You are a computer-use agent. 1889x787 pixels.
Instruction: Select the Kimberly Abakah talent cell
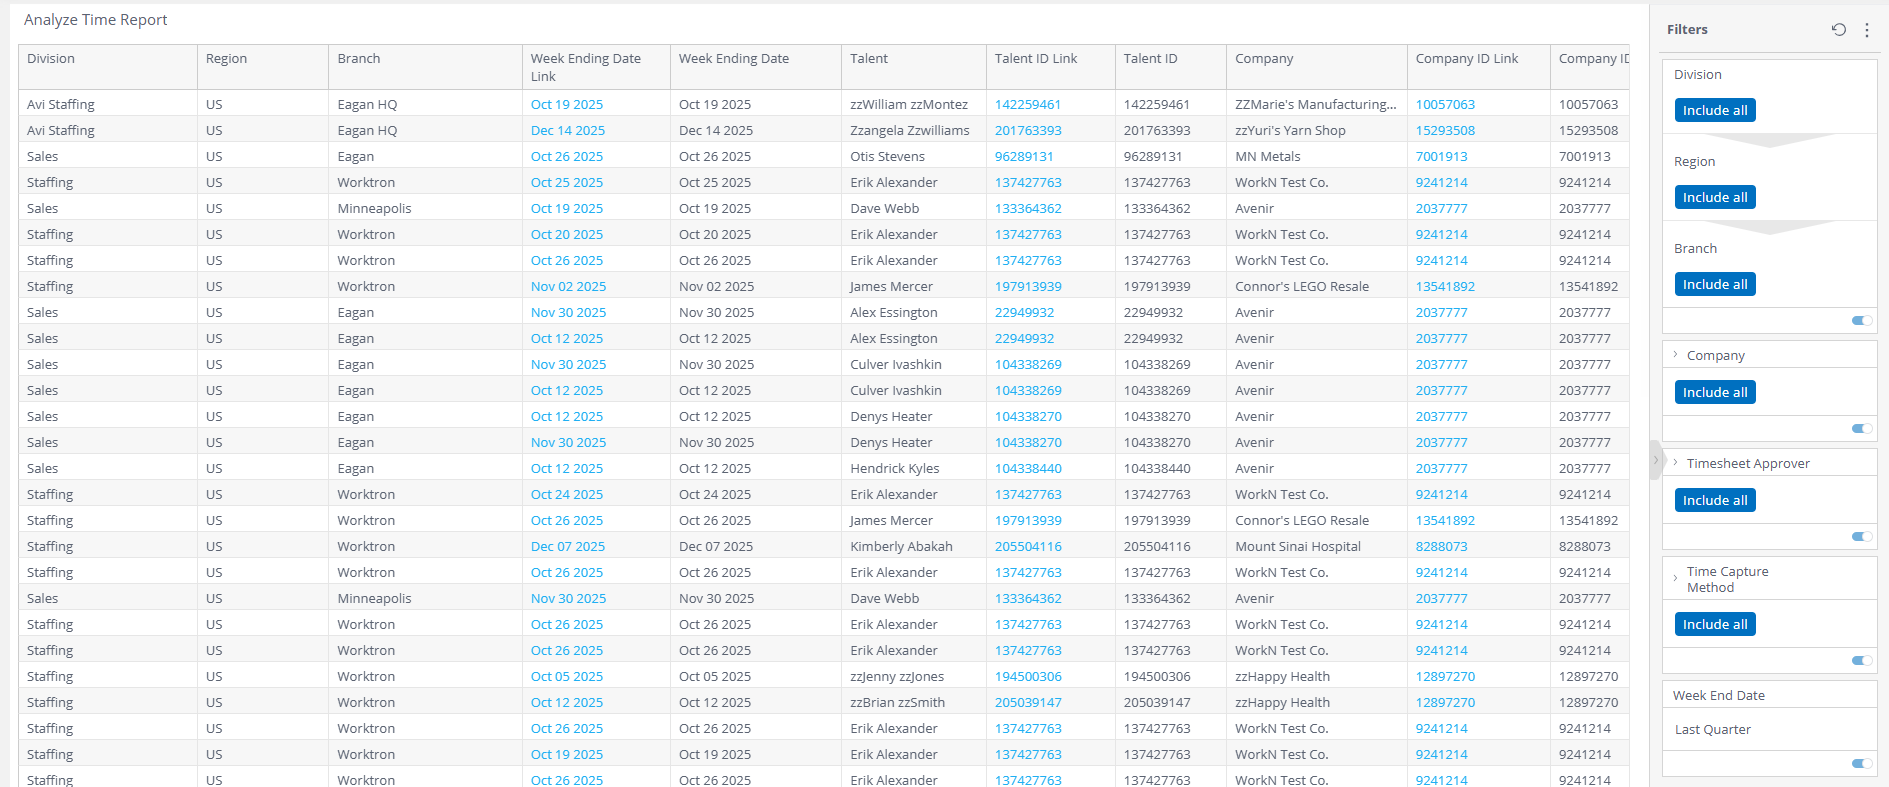(x=914, y=546)
